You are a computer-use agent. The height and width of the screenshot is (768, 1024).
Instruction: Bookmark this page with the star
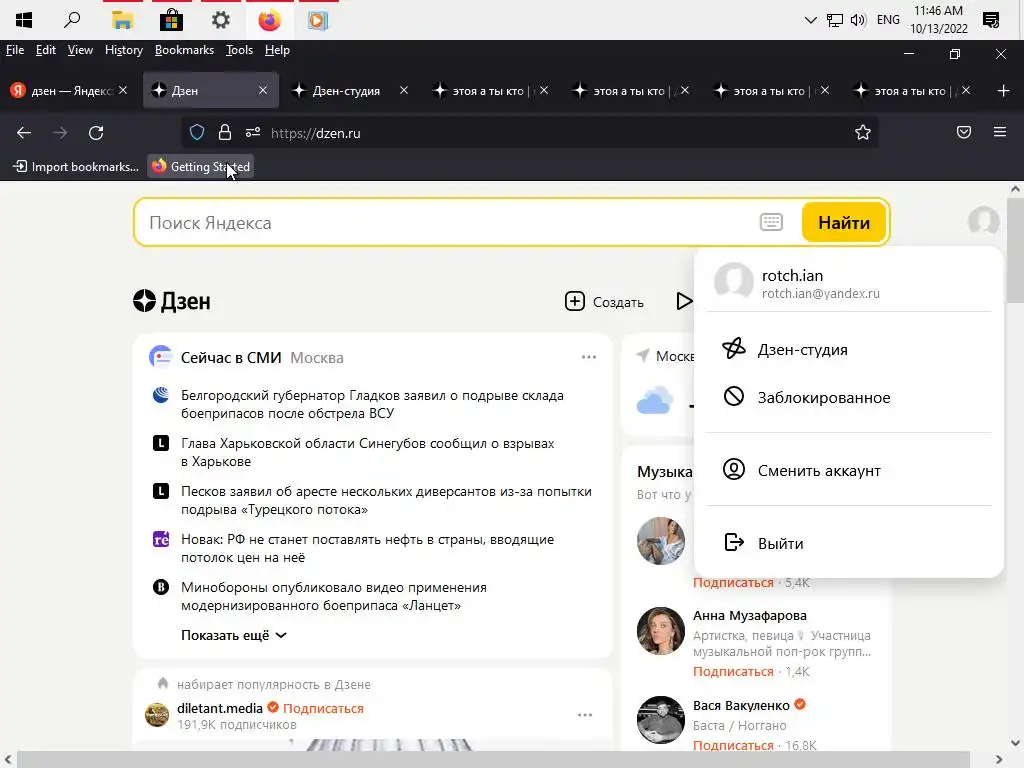pyautogui.click(x=863, y=133)
